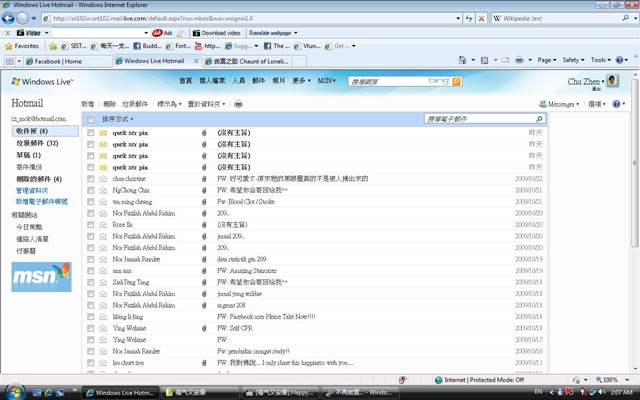Viewport: 640px width, 400px height.
Task: Expand the sort order dropdown in the list header
Action: [118, 119]
